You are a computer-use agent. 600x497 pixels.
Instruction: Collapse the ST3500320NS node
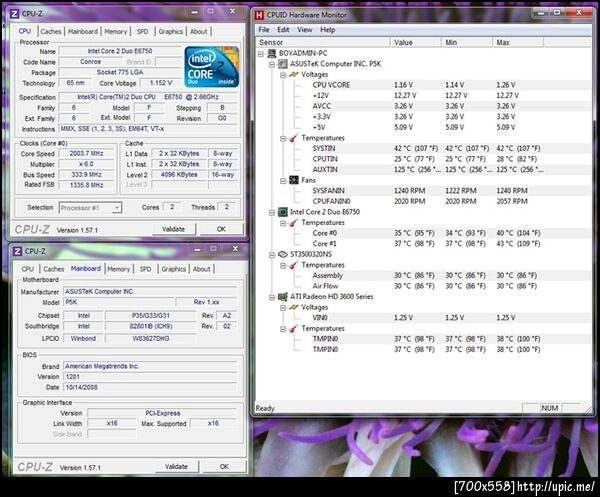point(272,255)
